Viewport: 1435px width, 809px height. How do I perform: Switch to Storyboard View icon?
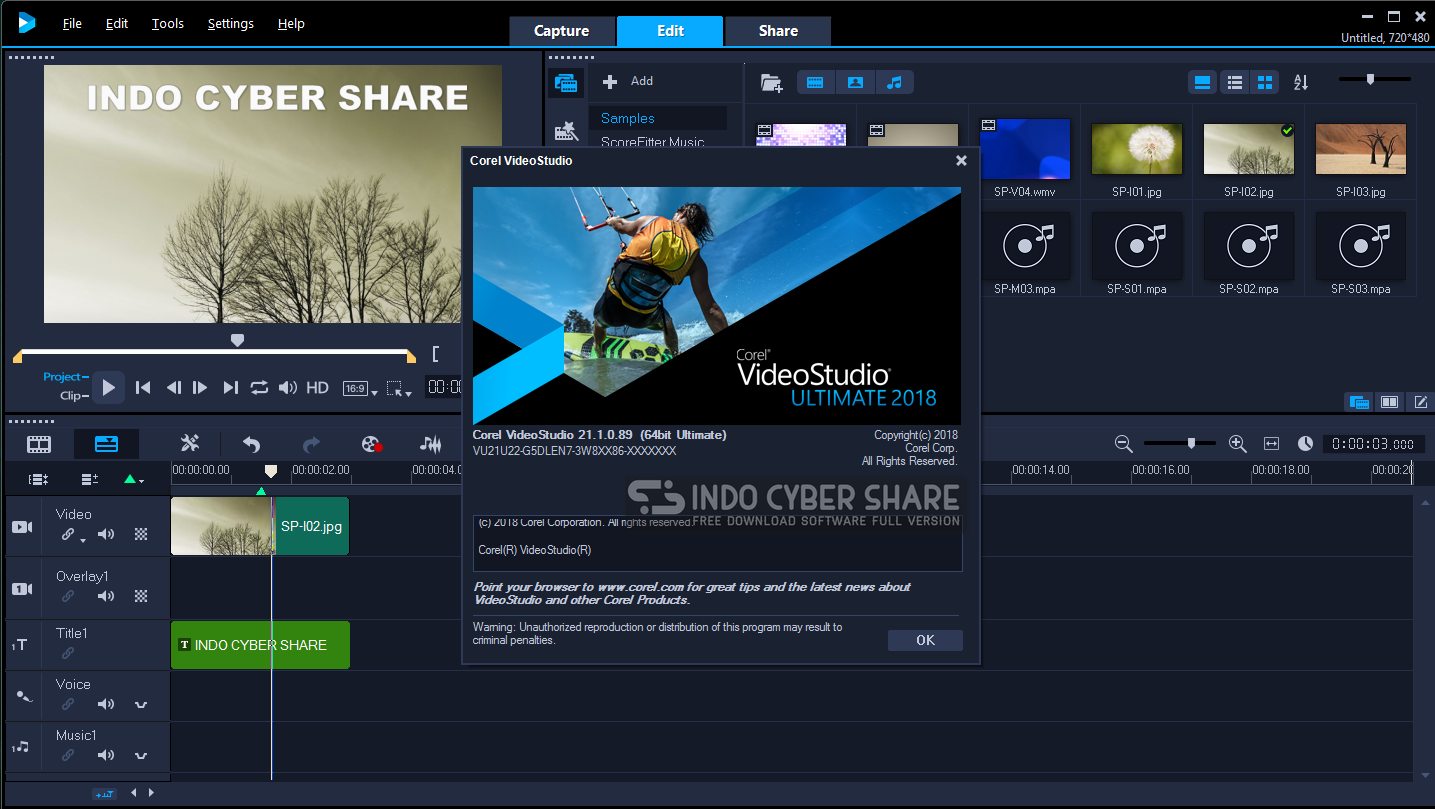tap(39, 444)
